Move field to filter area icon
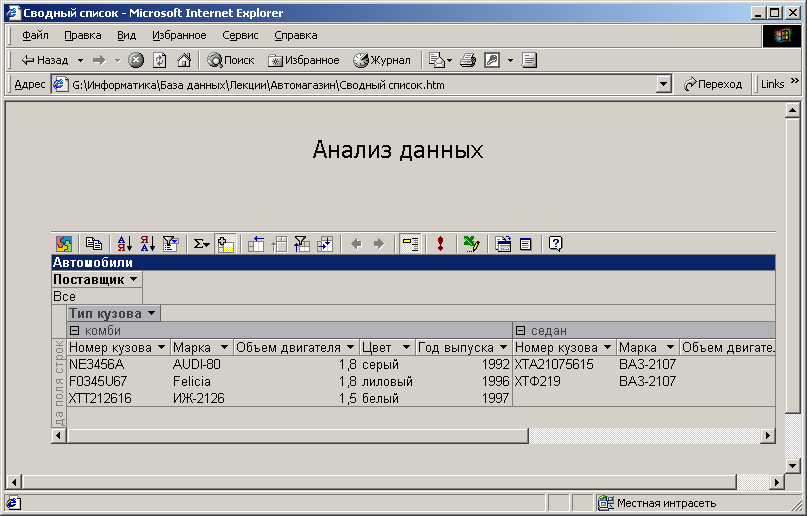The image size is (807, 516). [302, 243]
